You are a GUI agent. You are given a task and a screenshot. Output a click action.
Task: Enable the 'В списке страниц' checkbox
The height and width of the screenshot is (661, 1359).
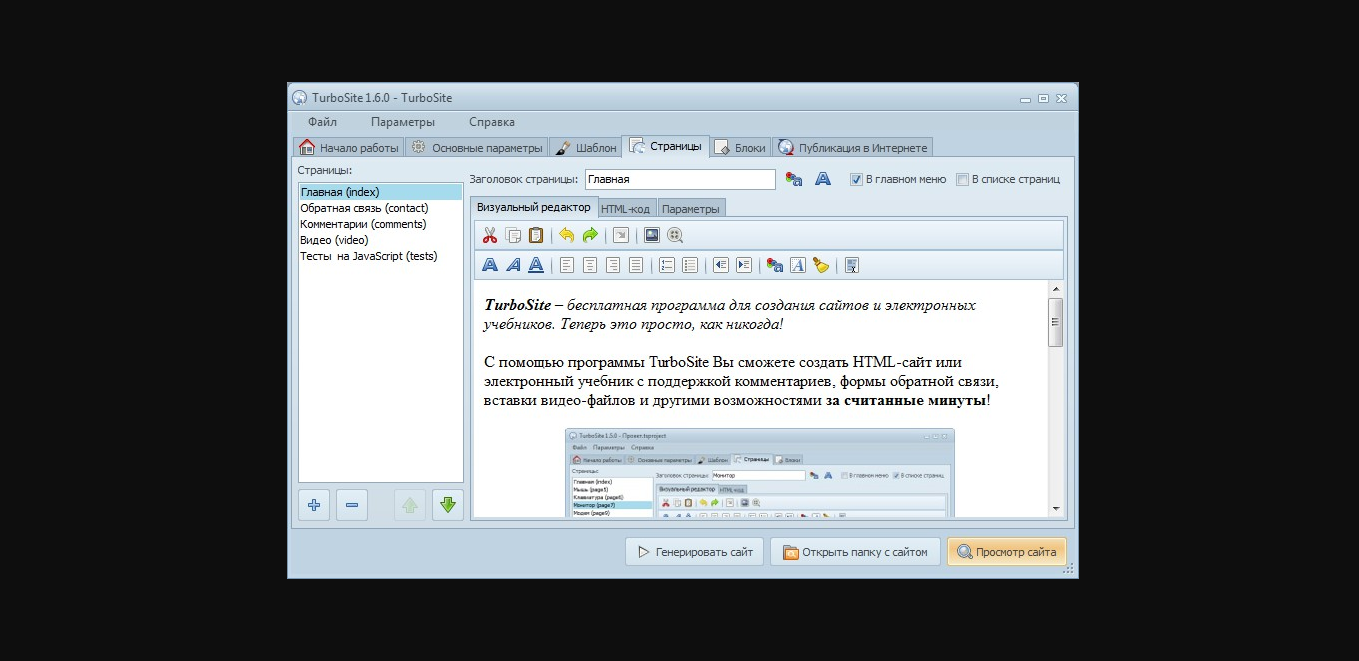(x=962, y=179)
